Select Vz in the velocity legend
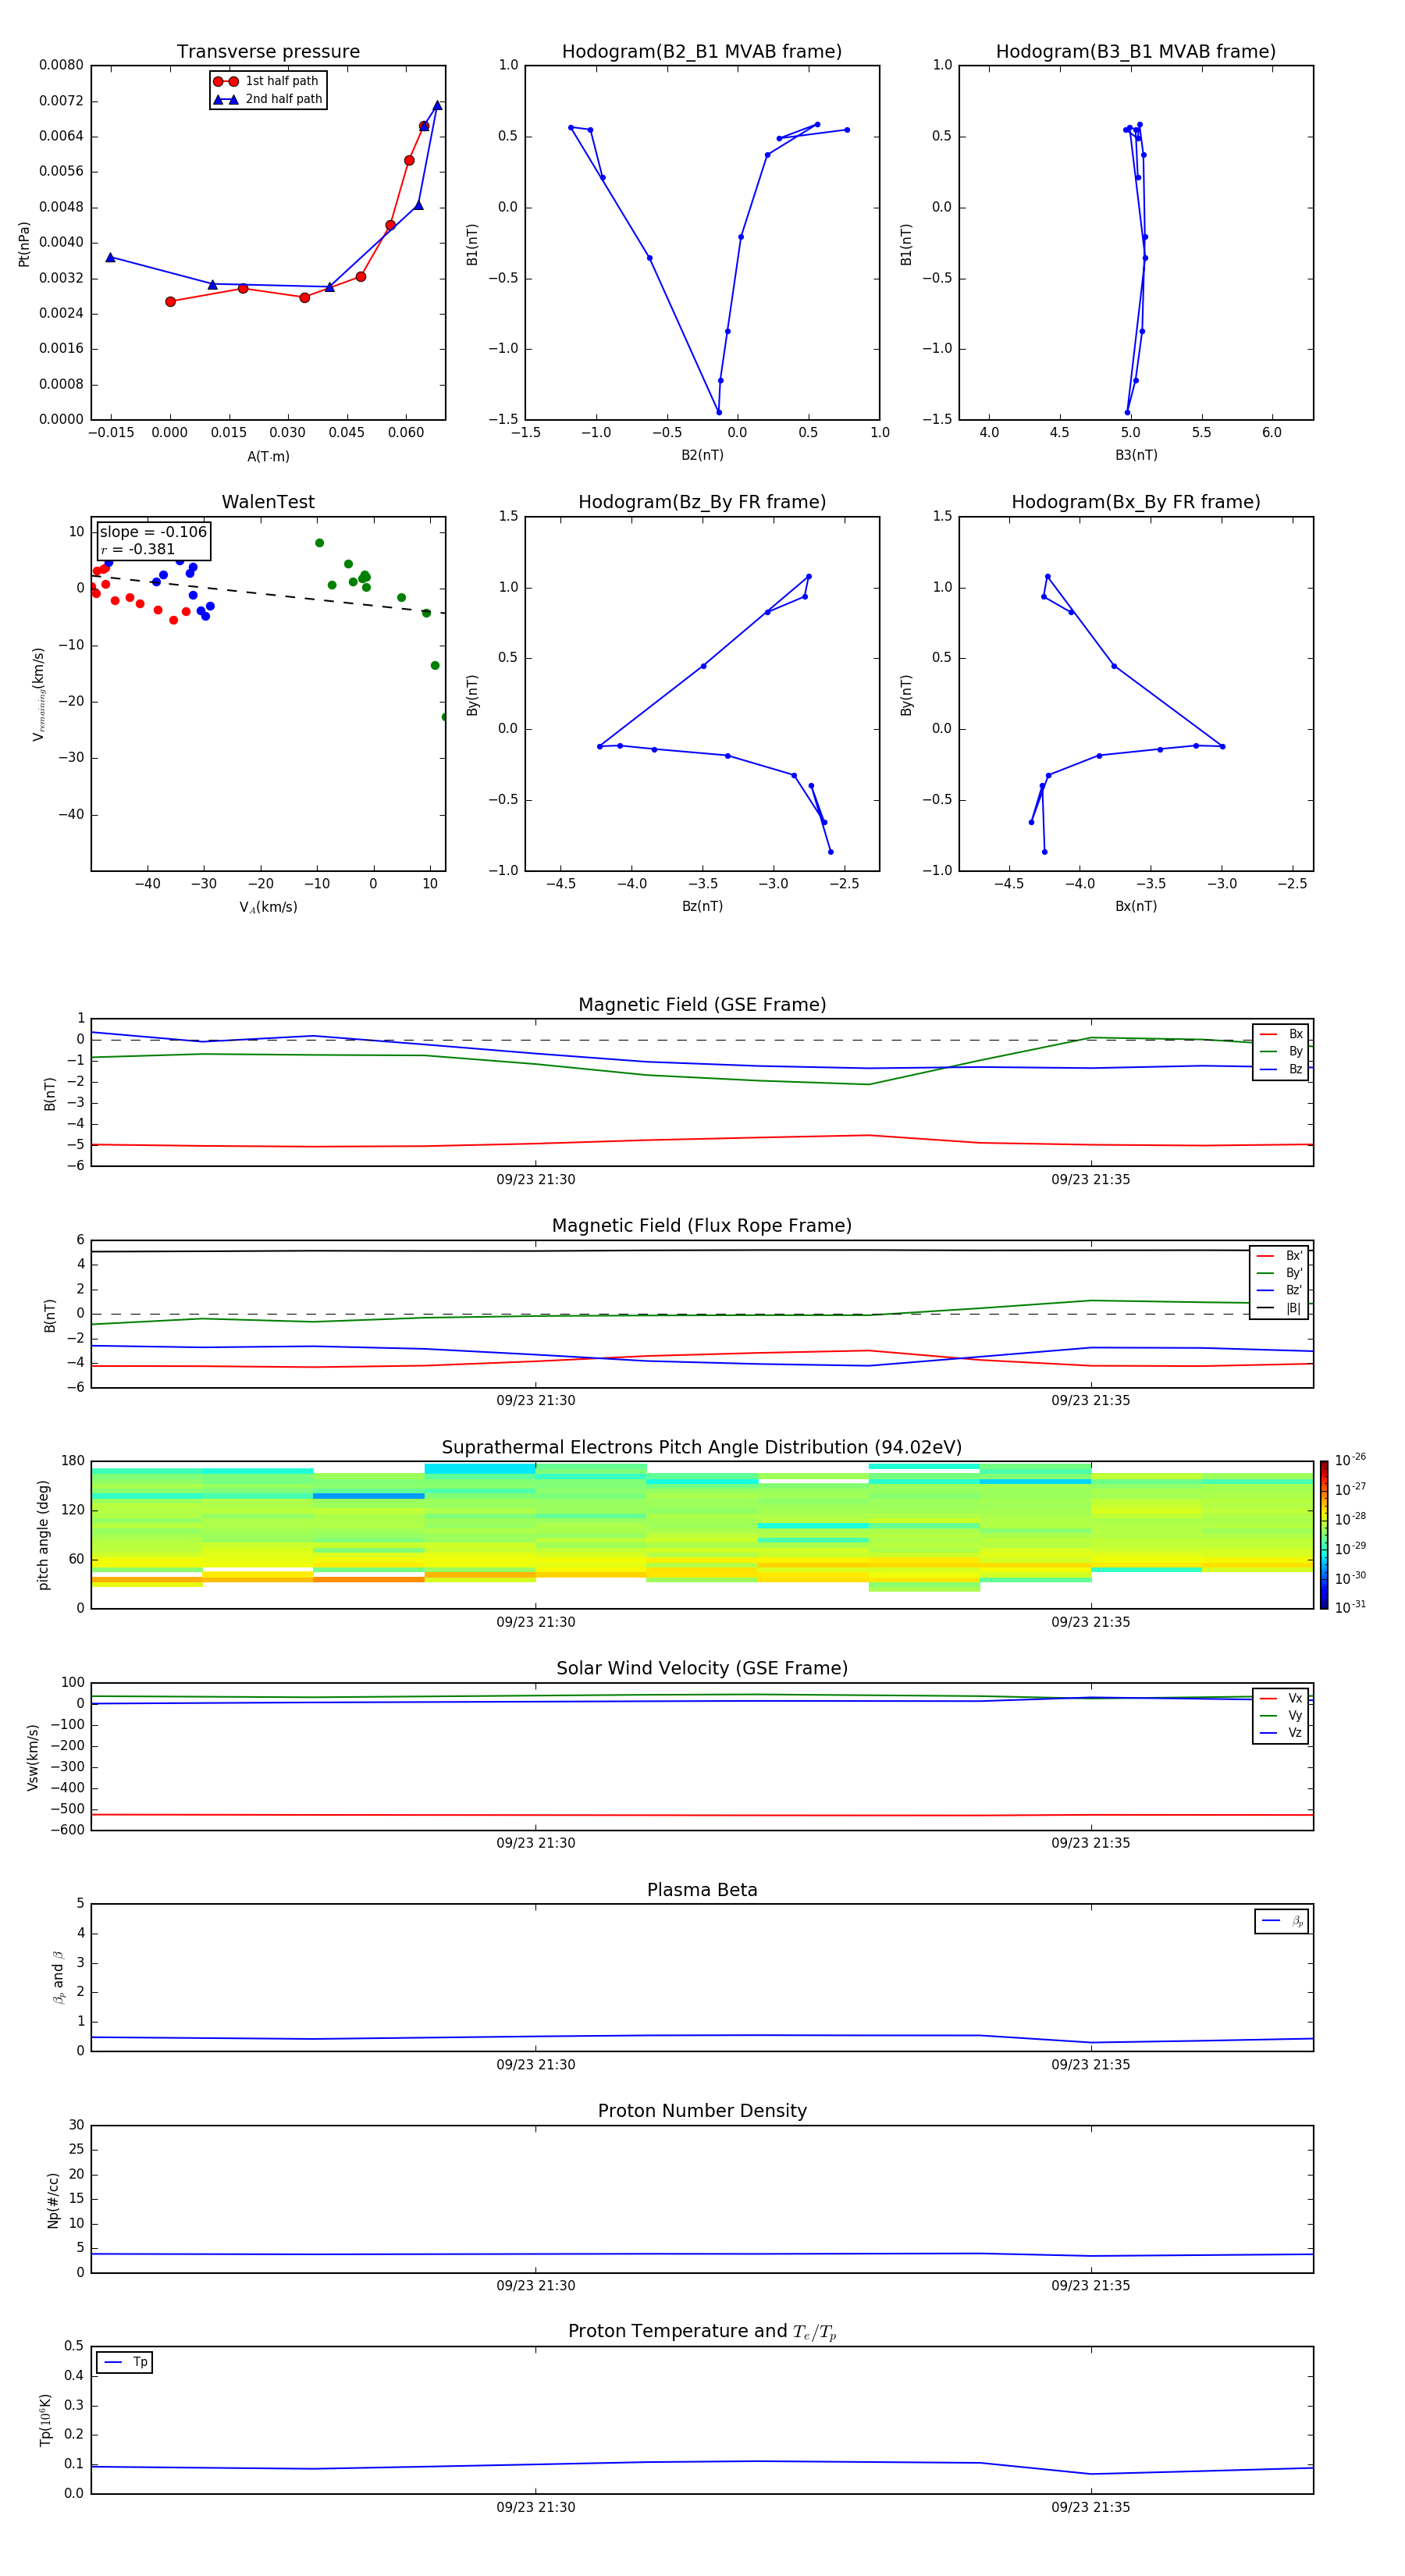This screenshot has width=1405, height=2576. click(x=1281, y=1733)
